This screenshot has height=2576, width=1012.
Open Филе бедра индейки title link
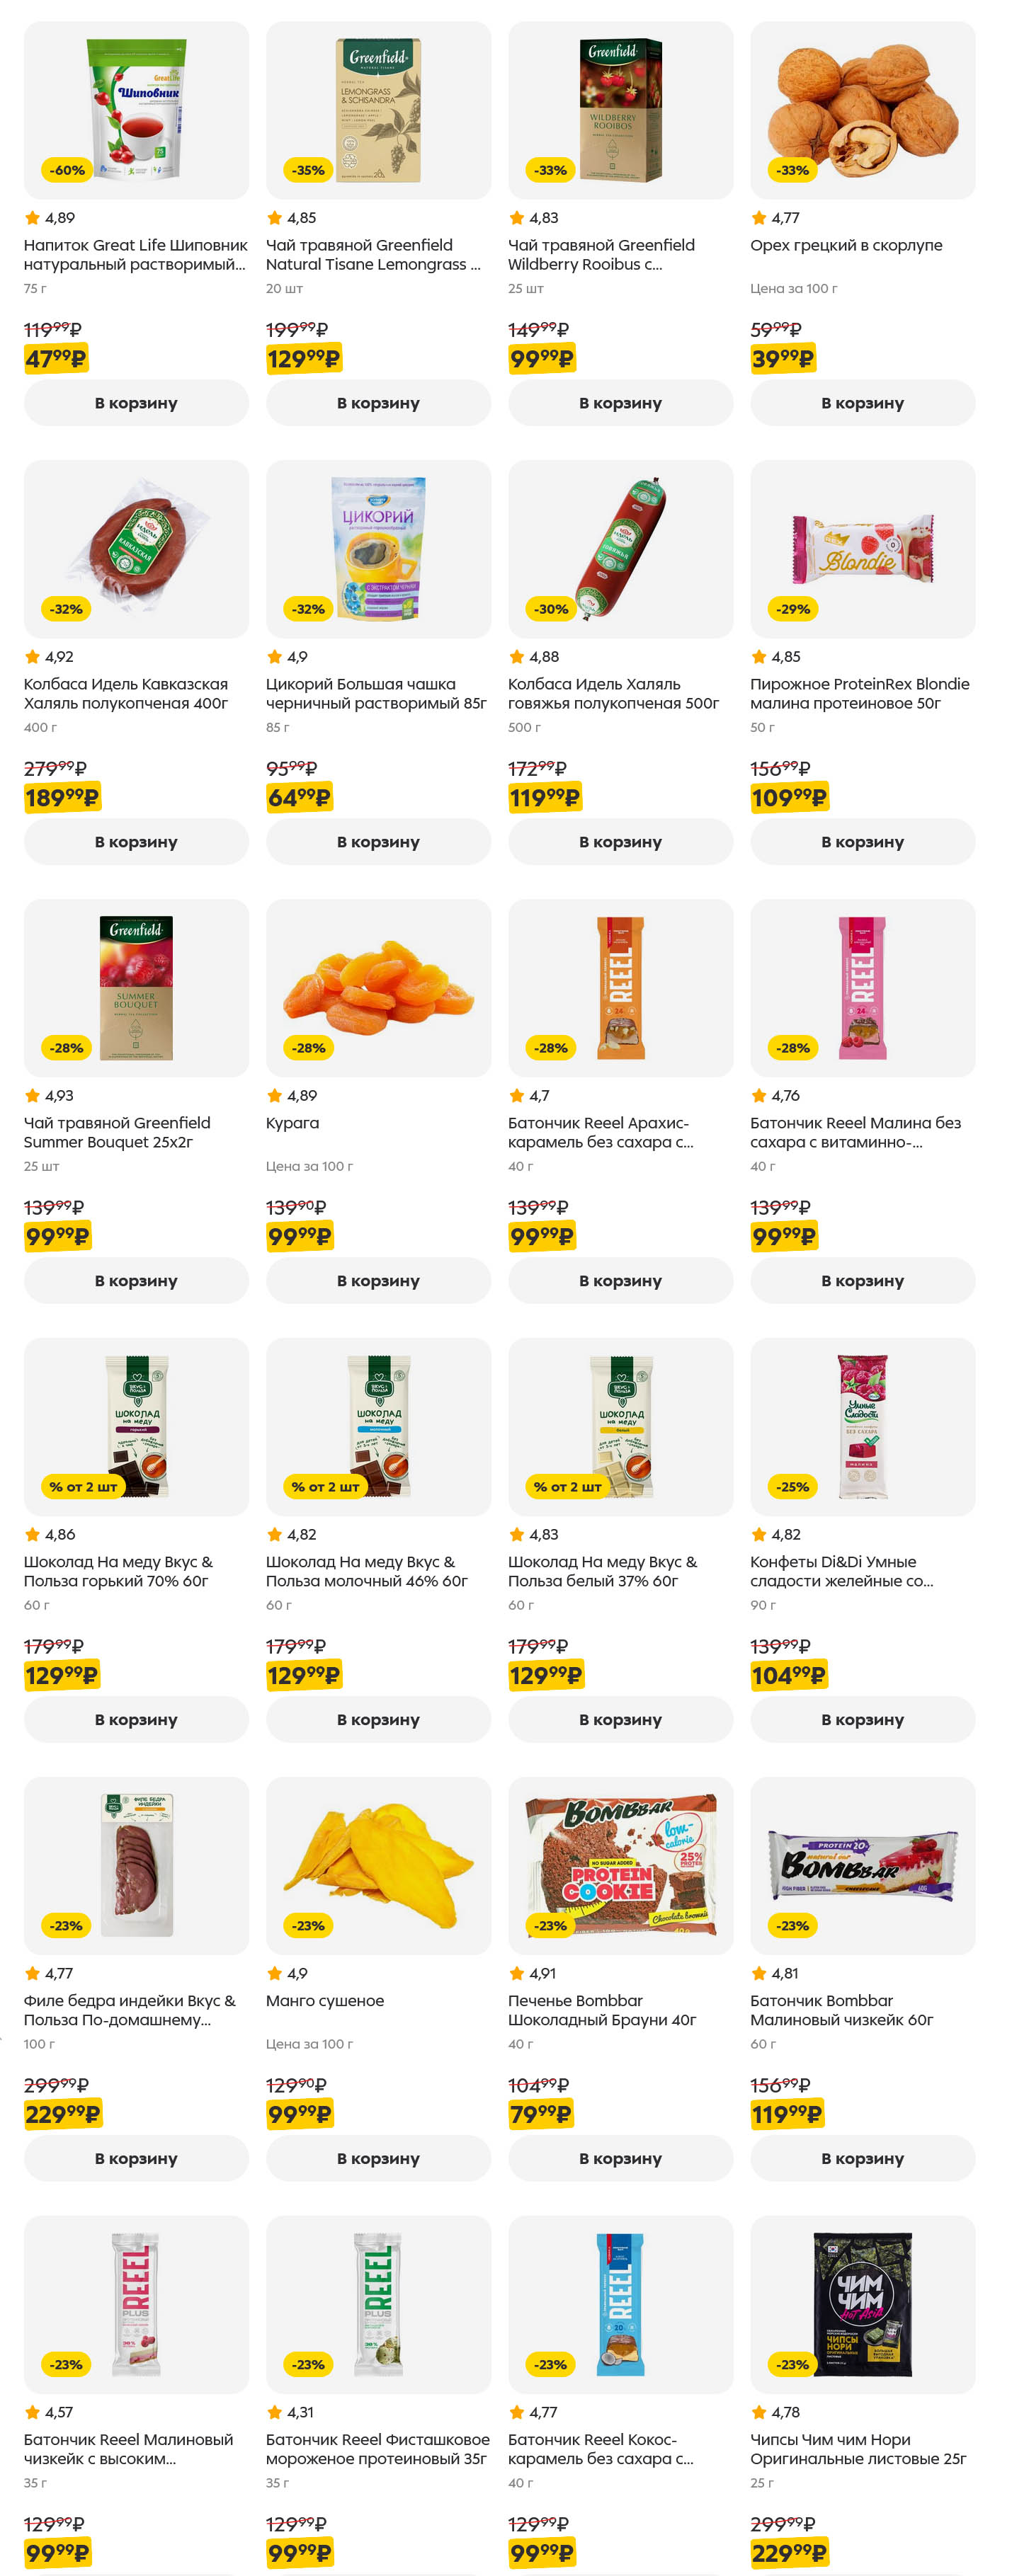pos(129,2011)
